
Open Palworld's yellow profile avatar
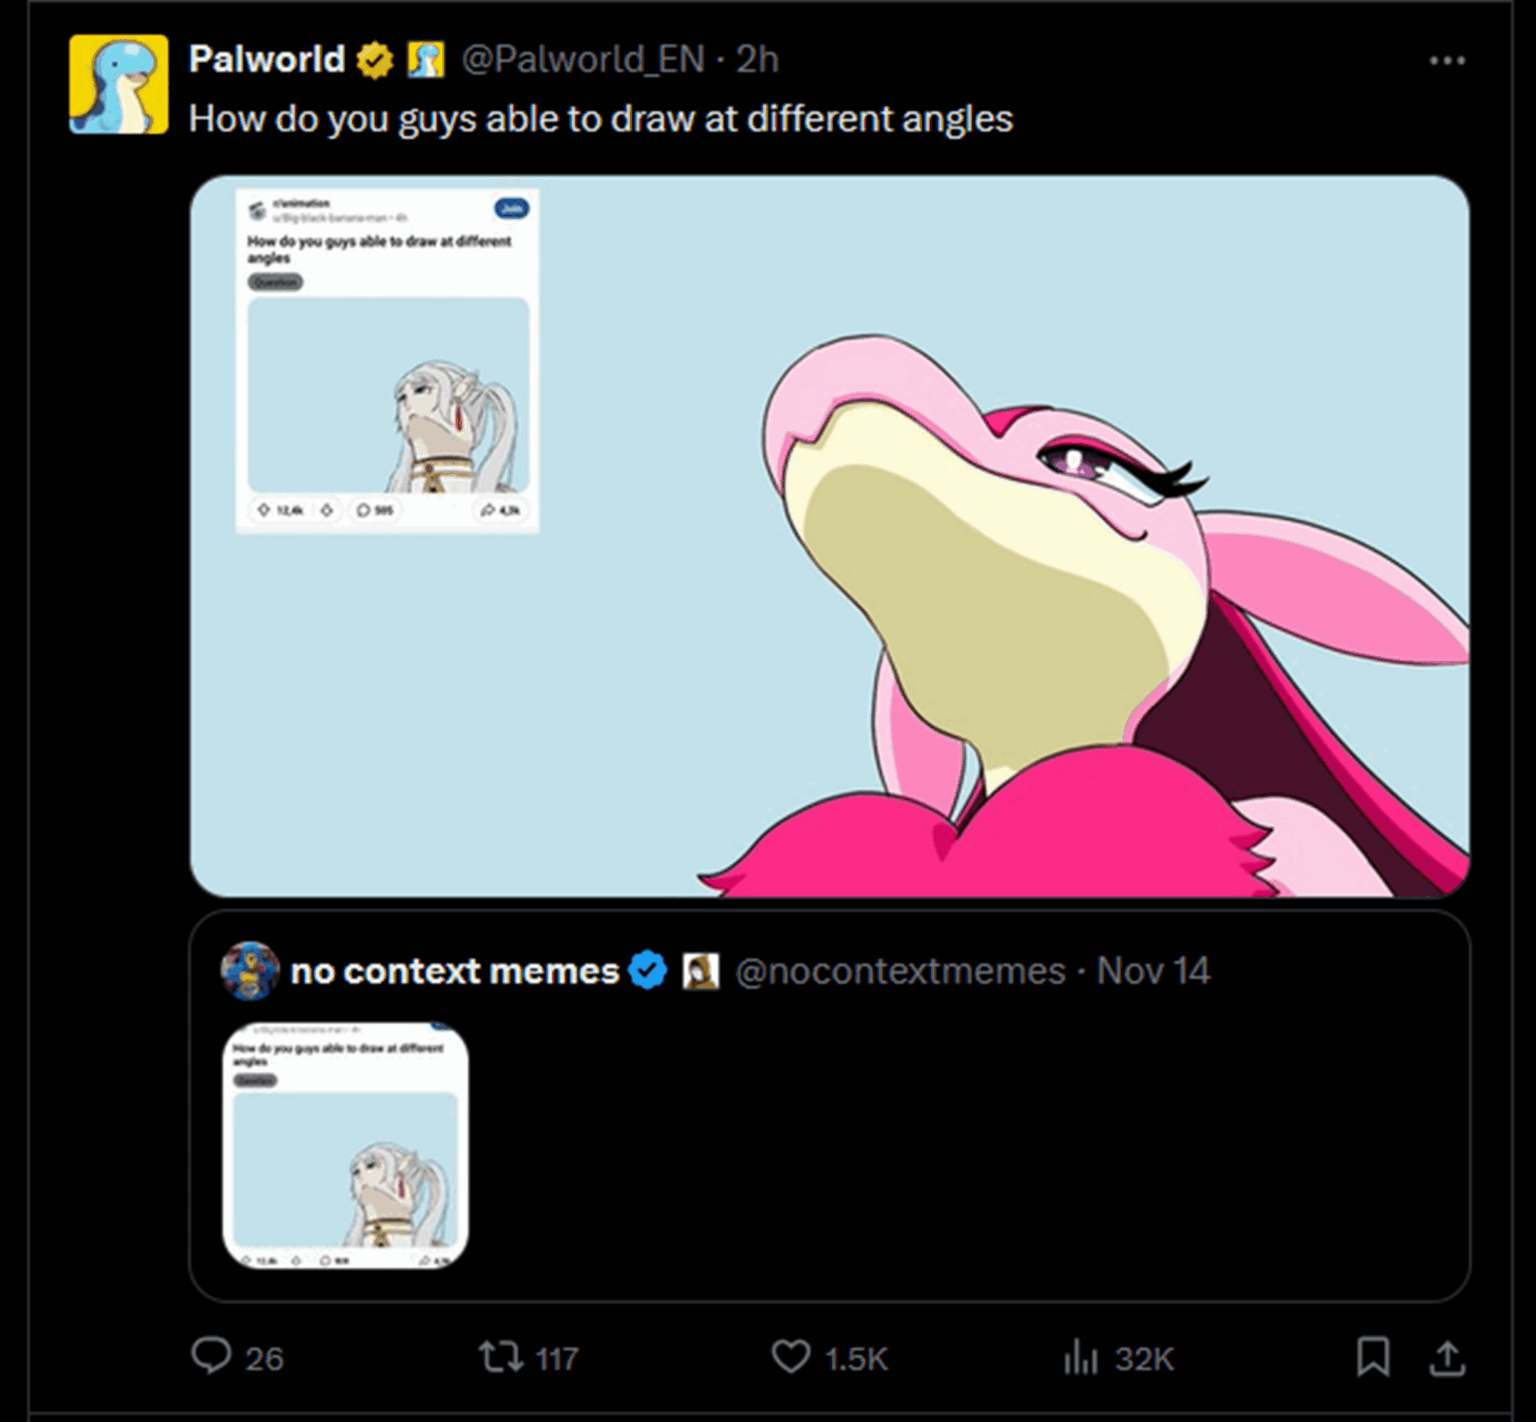click(x=118, y=84)
